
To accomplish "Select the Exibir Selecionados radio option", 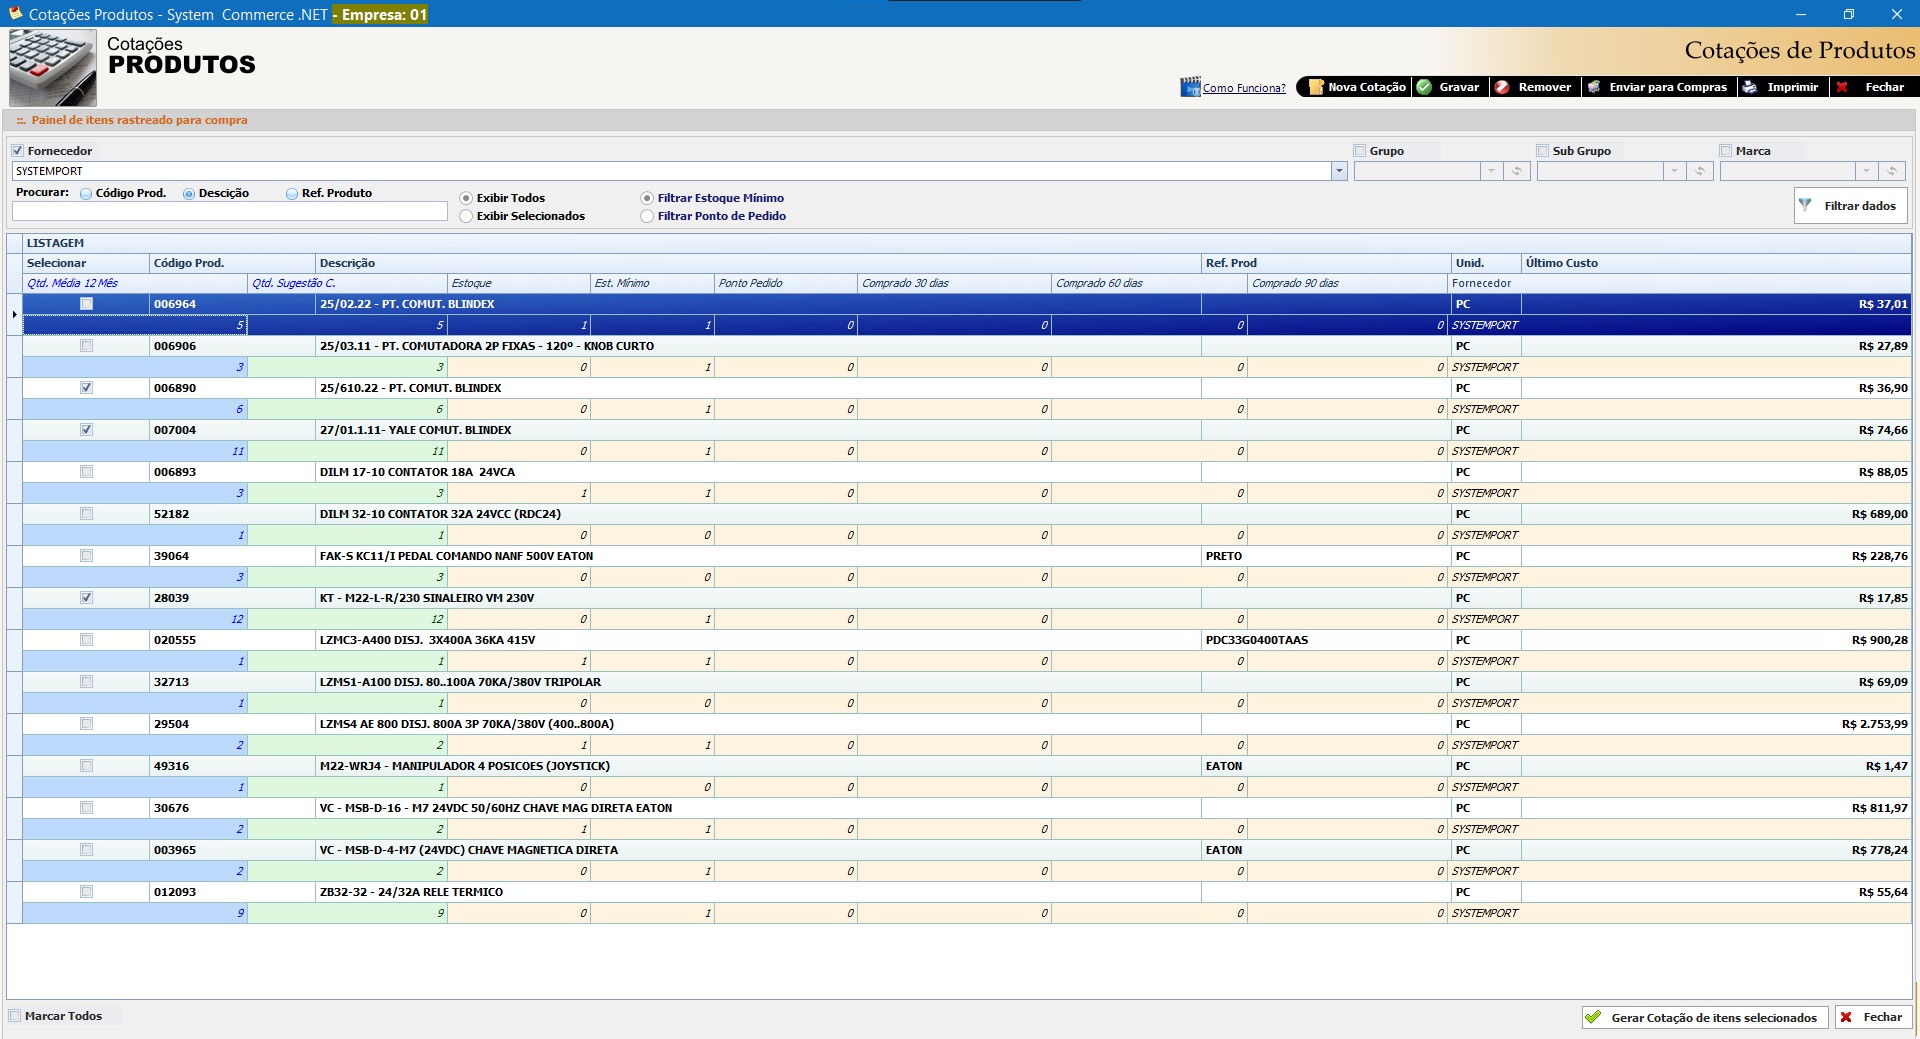I will 466,216.
